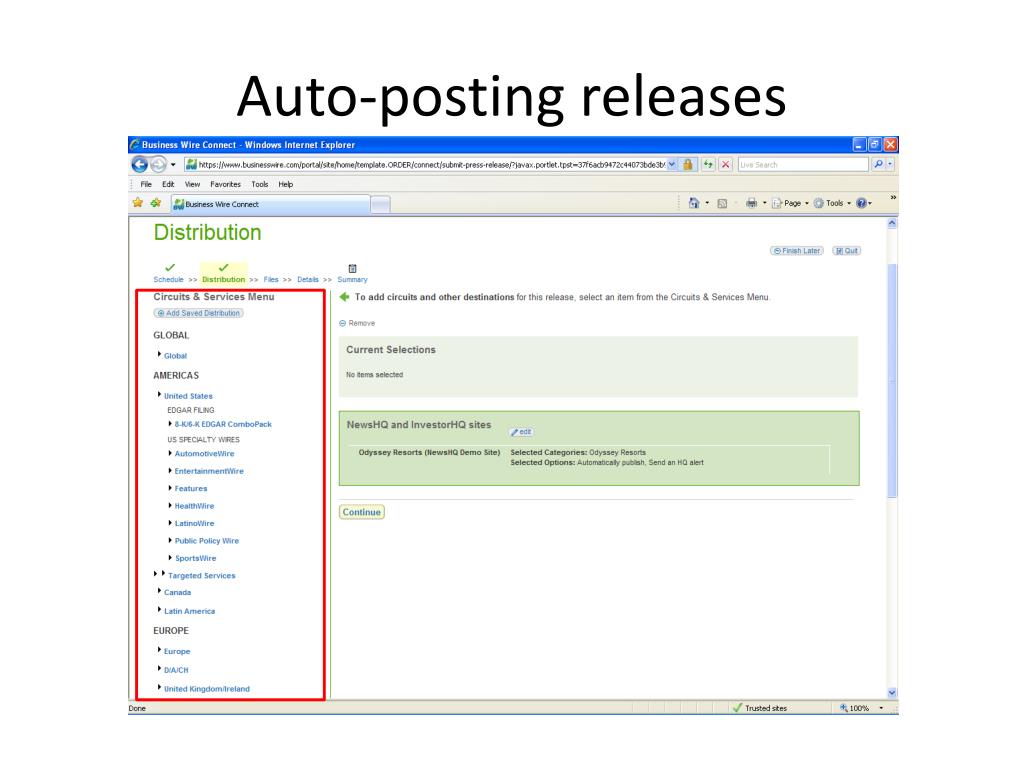Screen dimensions: 1024x768
Task: Open the Help menu
Action: click(285, 184)
